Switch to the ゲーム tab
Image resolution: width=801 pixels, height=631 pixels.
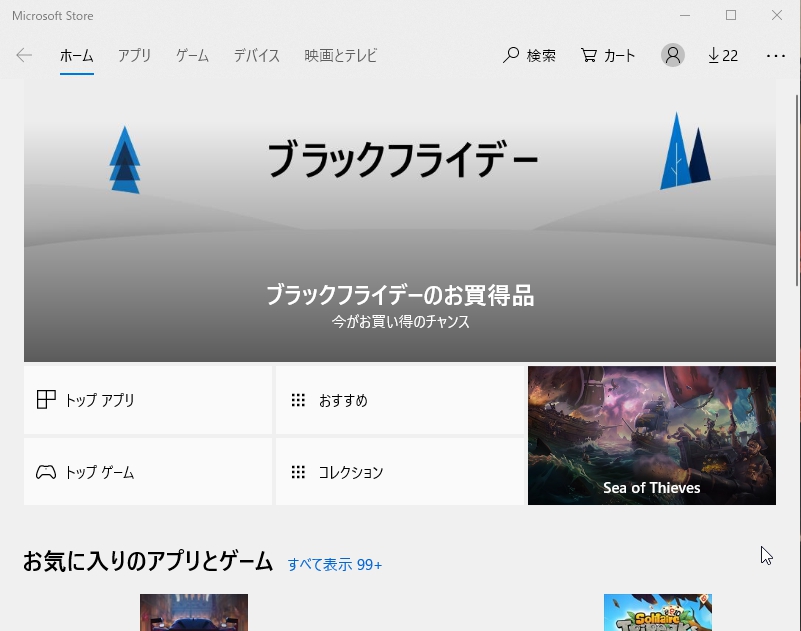tap(193, 56)
